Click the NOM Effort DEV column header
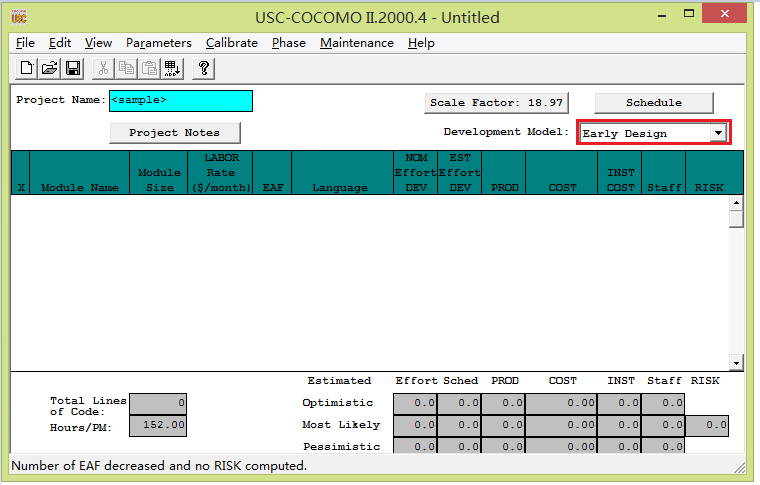 [x=415, y=173]
